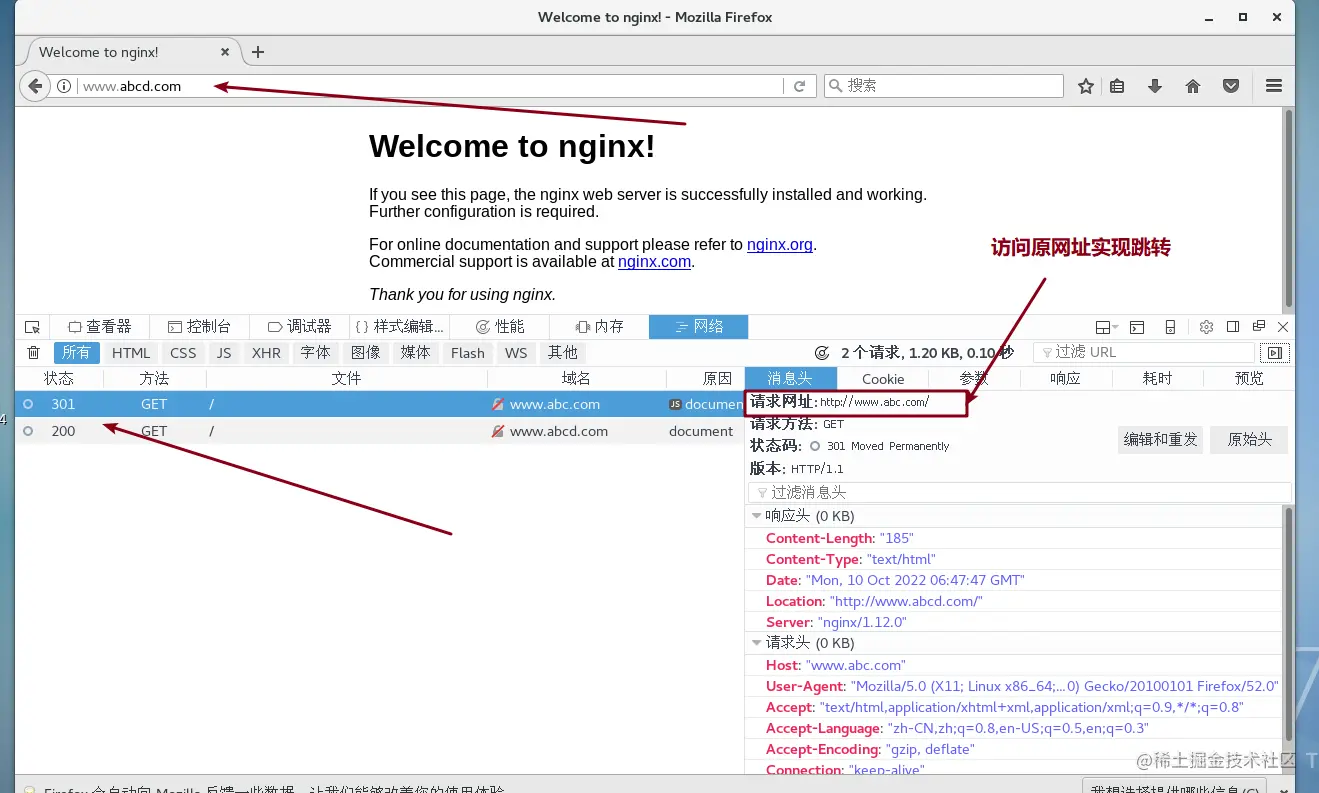Open performance analysis icon beside request summary
Screen dimensions: 1319x793
coord(822,353)
